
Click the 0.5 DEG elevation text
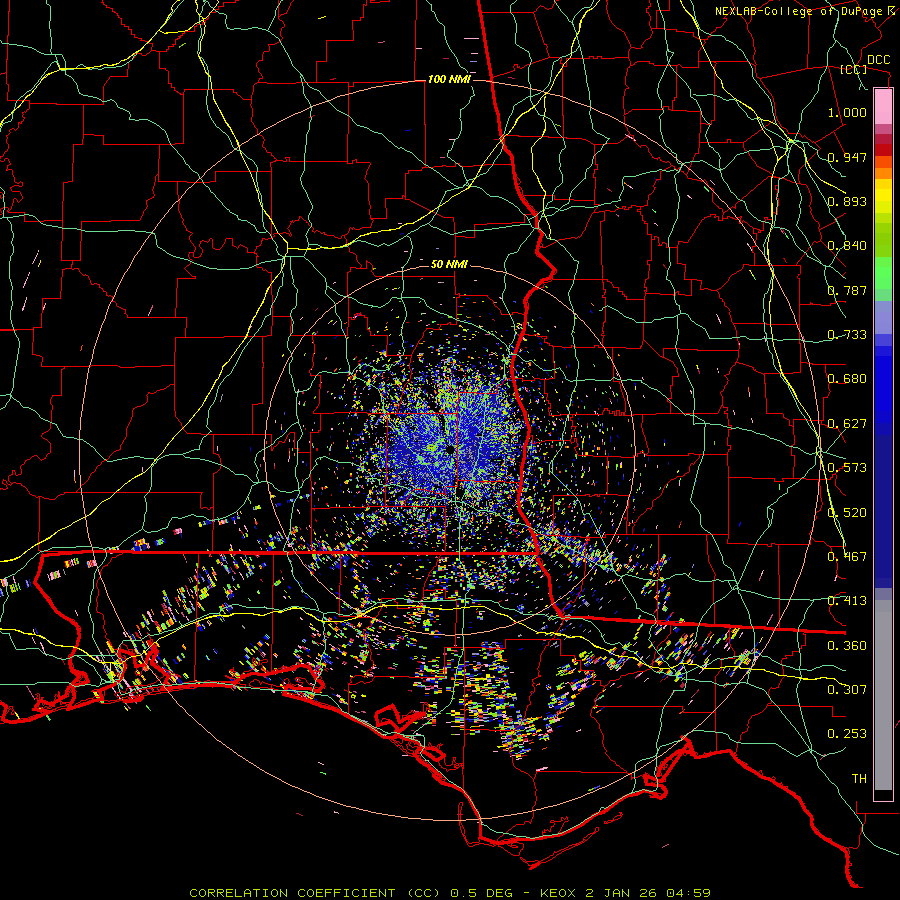point(482,893)
